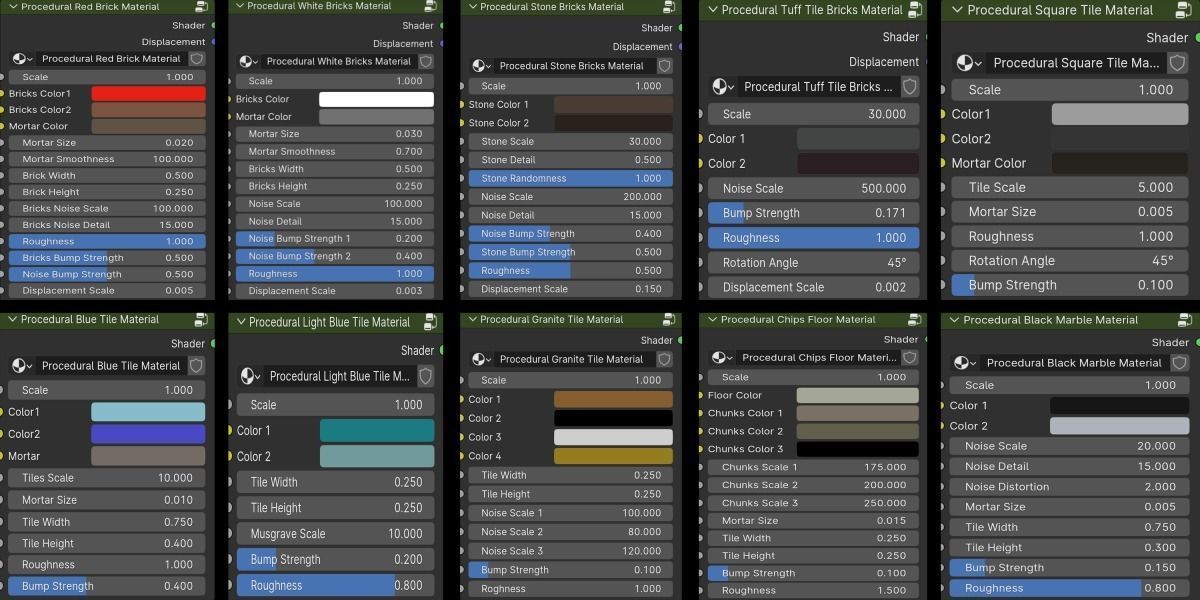This screenshot has height=600, width=1200.
Task: Click node group icon in White Bricks Material header
Action: [x=430, y=6]
